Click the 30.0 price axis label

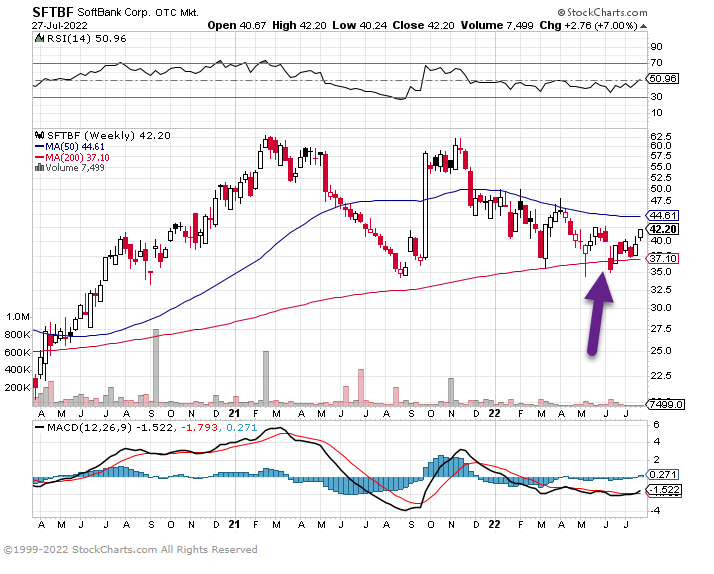tap(661, 308)
